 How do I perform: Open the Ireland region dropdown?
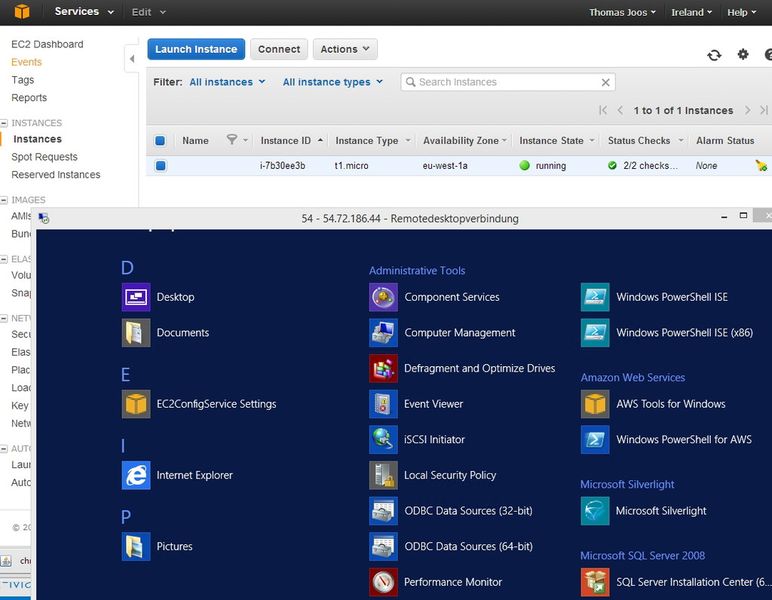click(692, 12)
